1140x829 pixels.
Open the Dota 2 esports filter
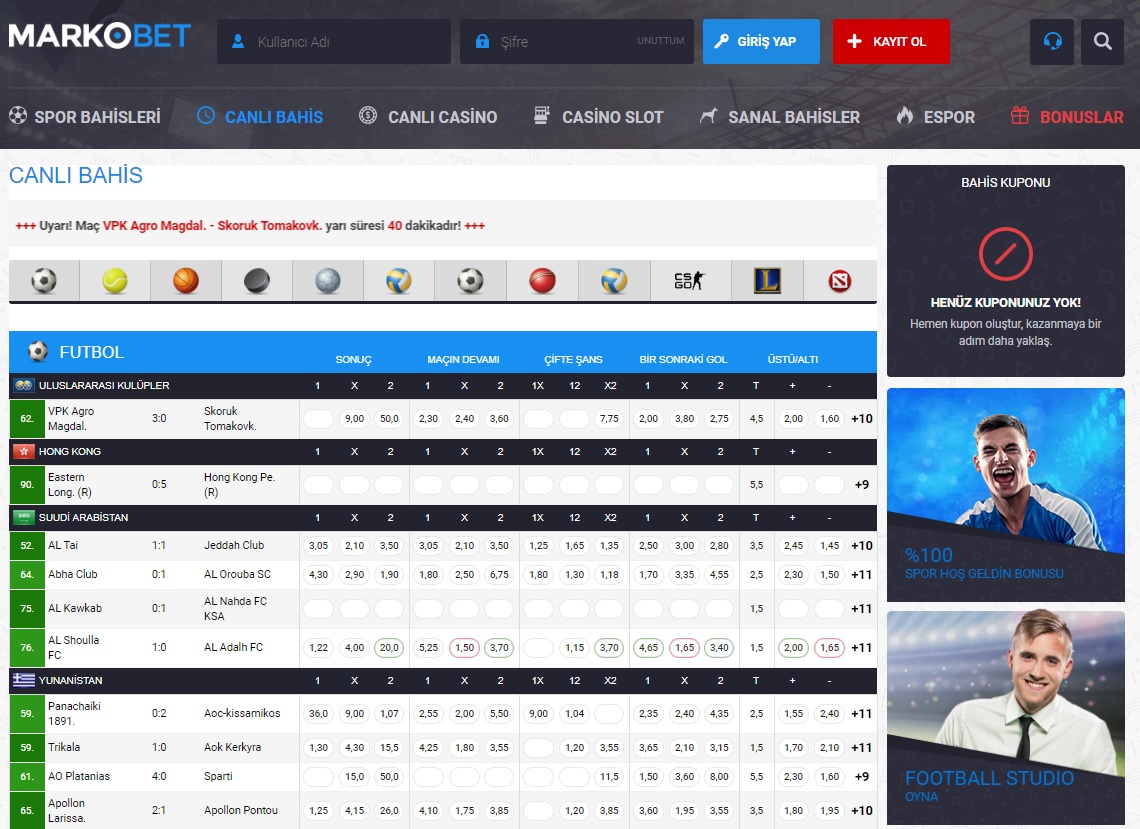840,281
